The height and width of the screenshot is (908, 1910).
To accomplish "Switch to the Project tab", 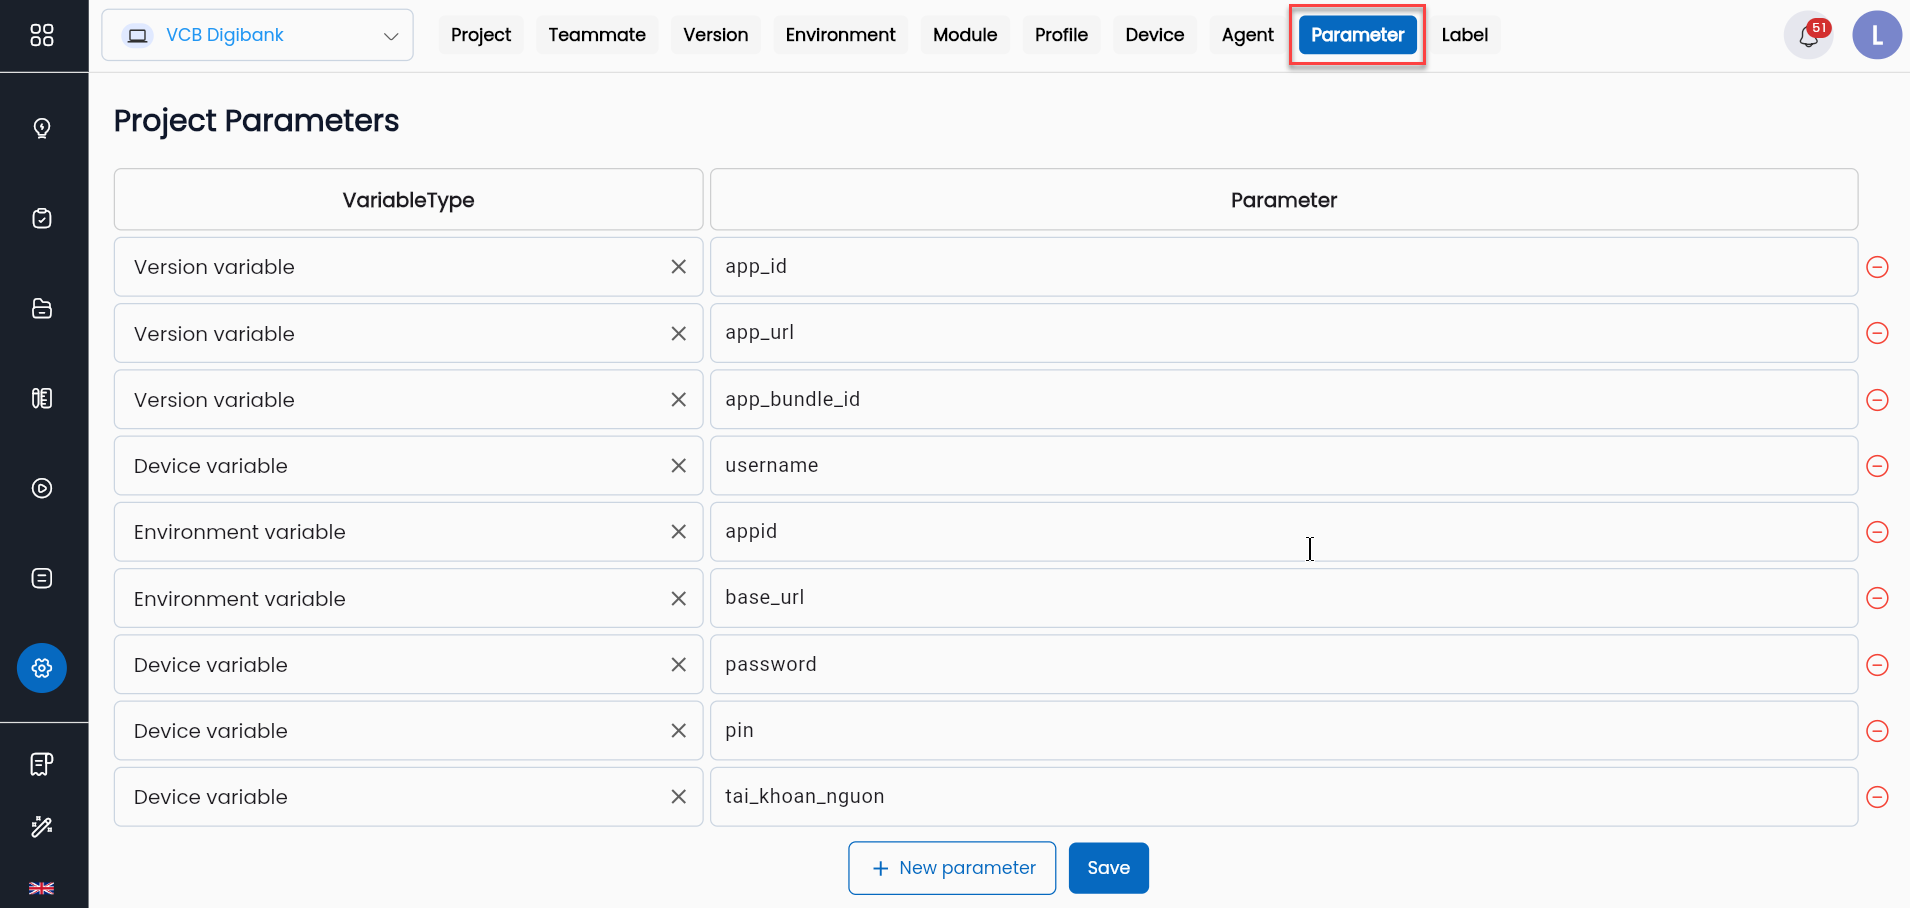I will 481,35.
